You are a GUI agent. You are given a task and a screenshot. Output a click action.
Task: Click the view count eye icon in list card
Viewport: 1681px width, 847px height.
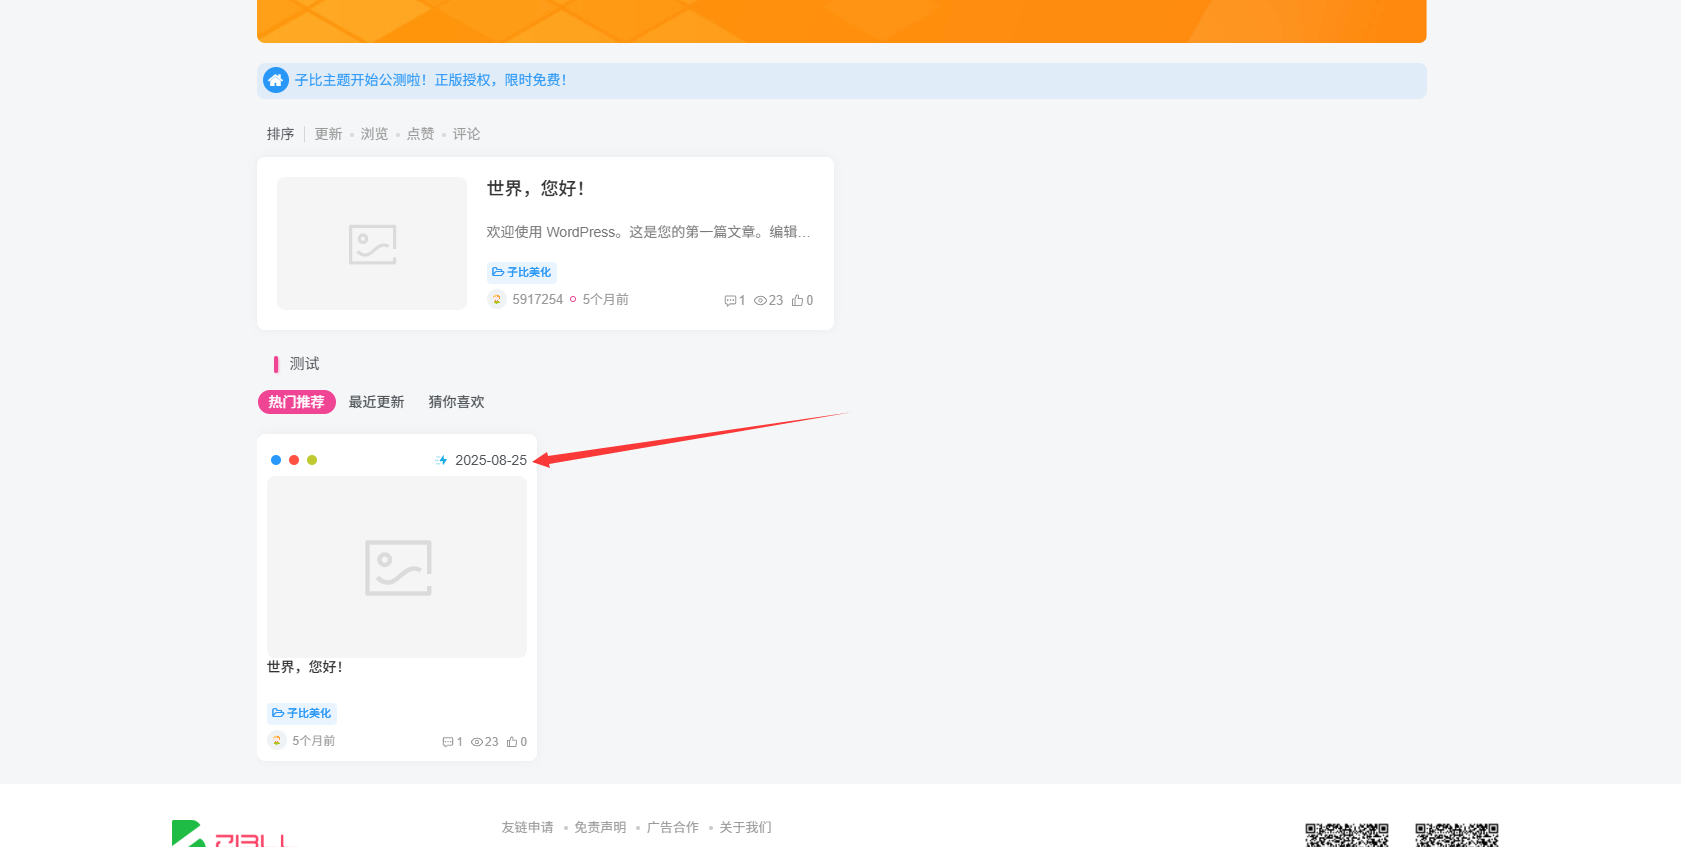[x=760, y=300]
